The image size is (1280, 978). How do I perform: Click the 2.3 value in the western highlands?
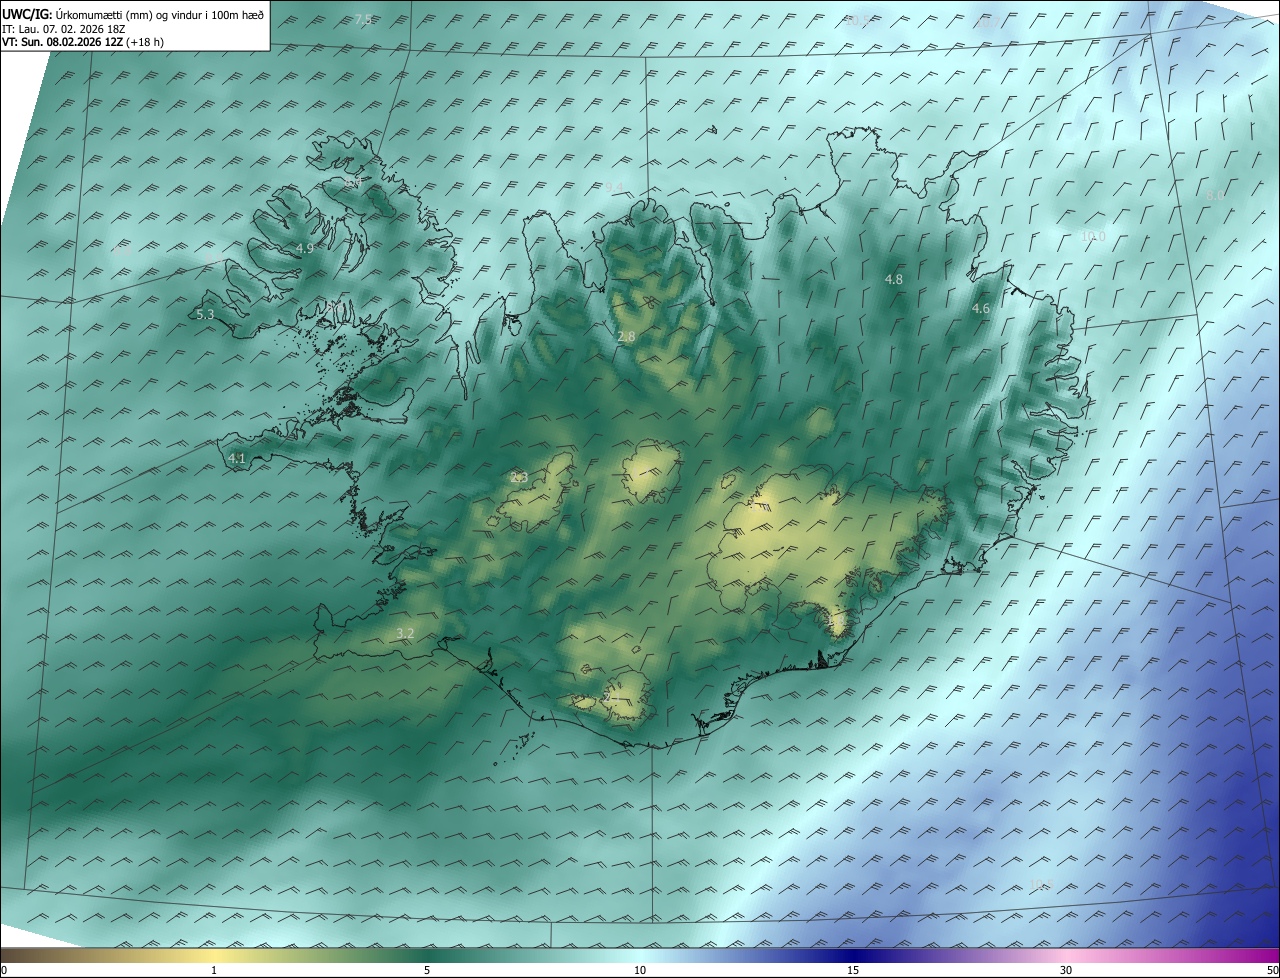point(519,477)
